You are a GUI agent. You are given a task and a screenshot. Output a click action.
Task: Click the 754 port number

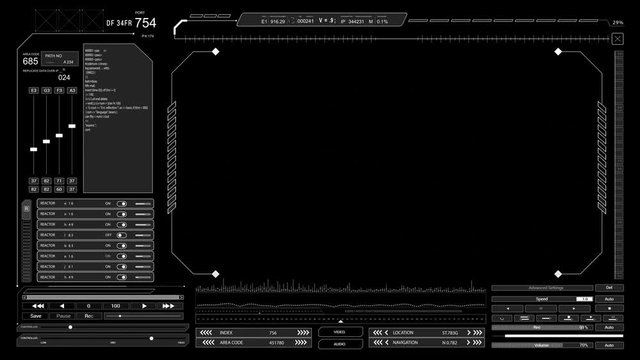145,23
